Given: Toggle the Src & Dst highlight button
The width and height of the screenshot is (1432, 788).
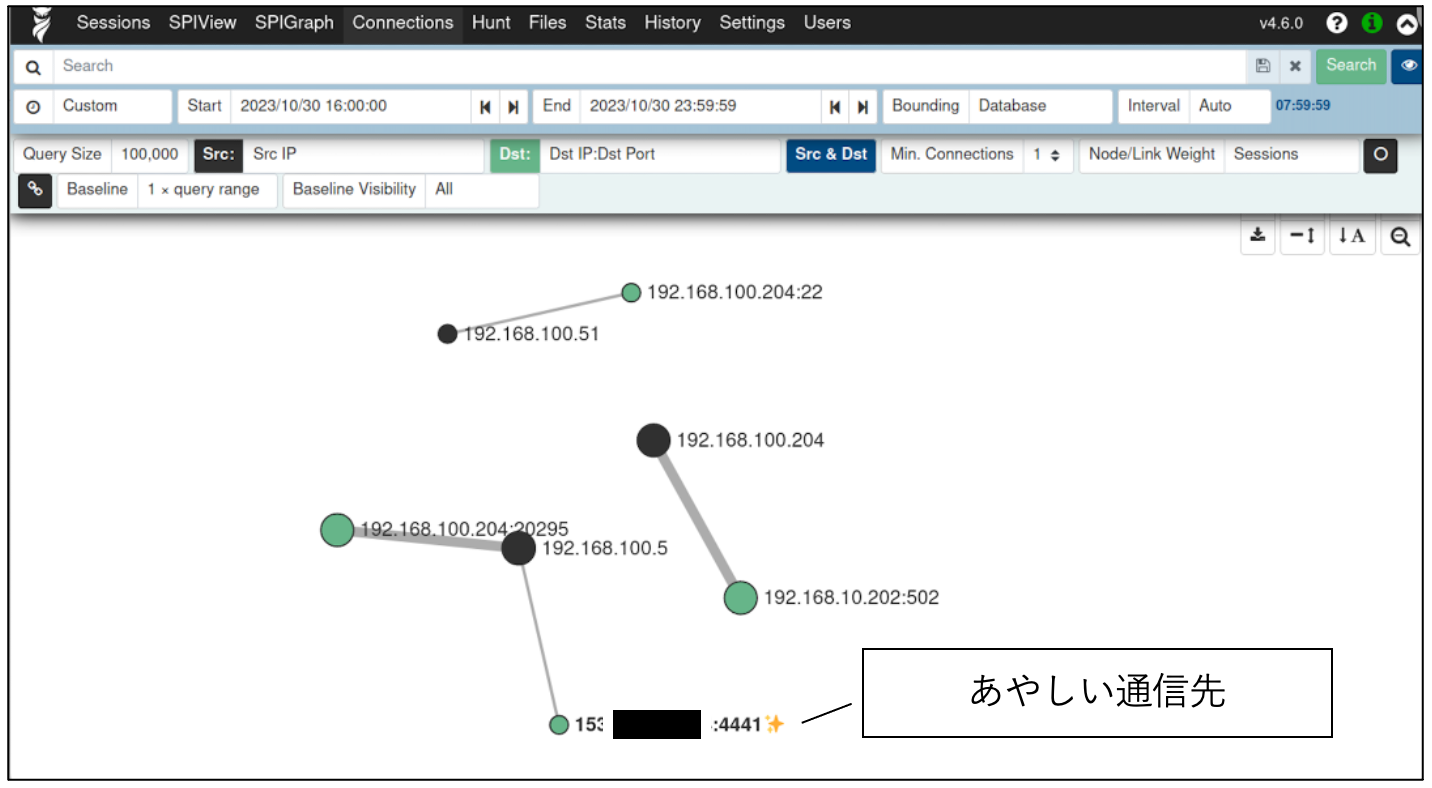Looking at the screenshot, I should tap(830, 155).
